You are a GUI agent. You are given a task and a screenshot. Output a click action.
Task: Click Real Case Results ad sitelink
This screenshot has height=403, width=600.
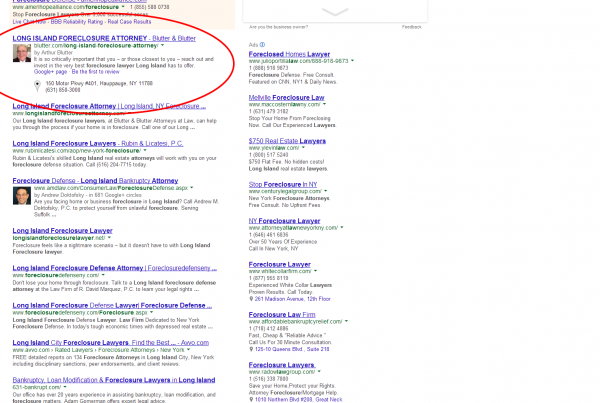(129, 22)
